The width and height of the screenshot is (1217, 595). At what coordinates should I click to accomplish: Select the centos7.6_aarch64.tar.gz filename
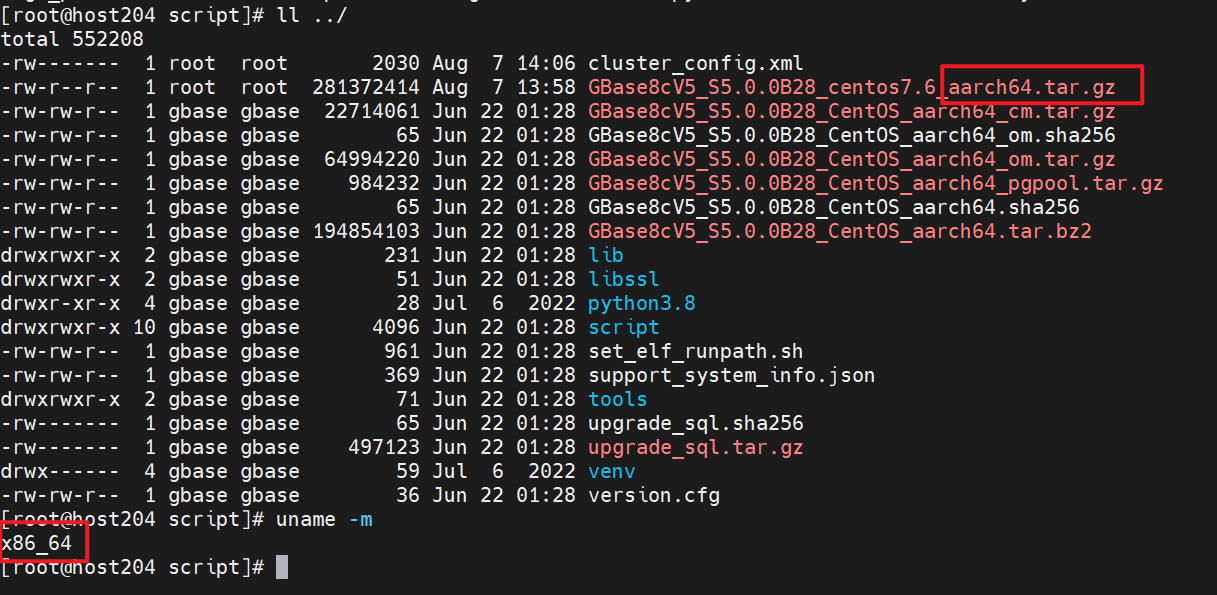click(x=852, y=87)
